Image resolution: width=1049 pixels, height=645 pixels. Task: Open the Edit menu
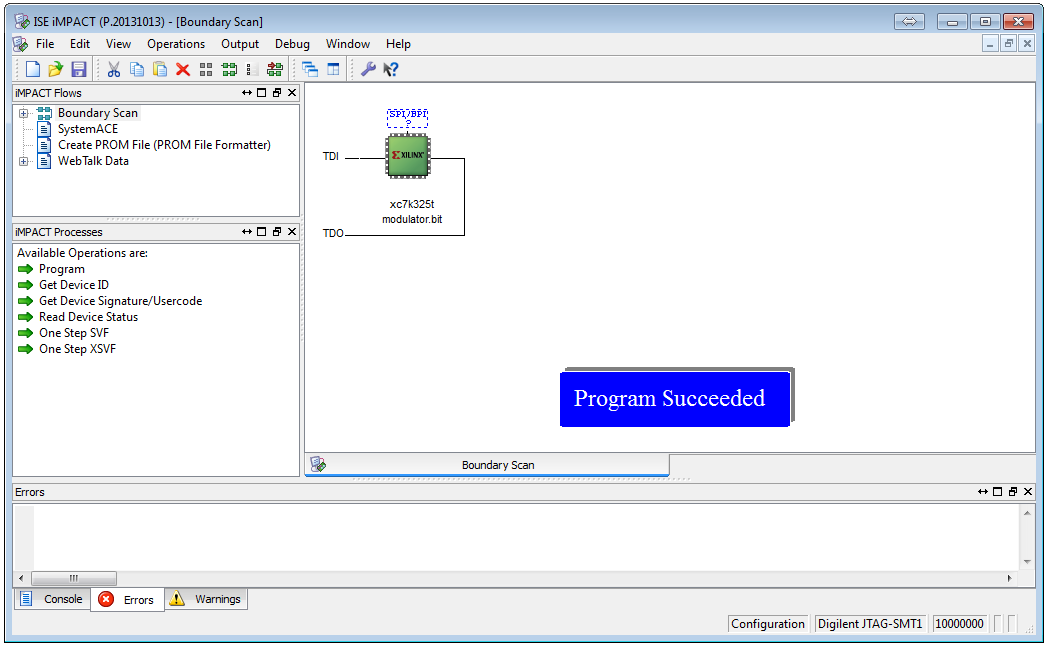(80, 44)
